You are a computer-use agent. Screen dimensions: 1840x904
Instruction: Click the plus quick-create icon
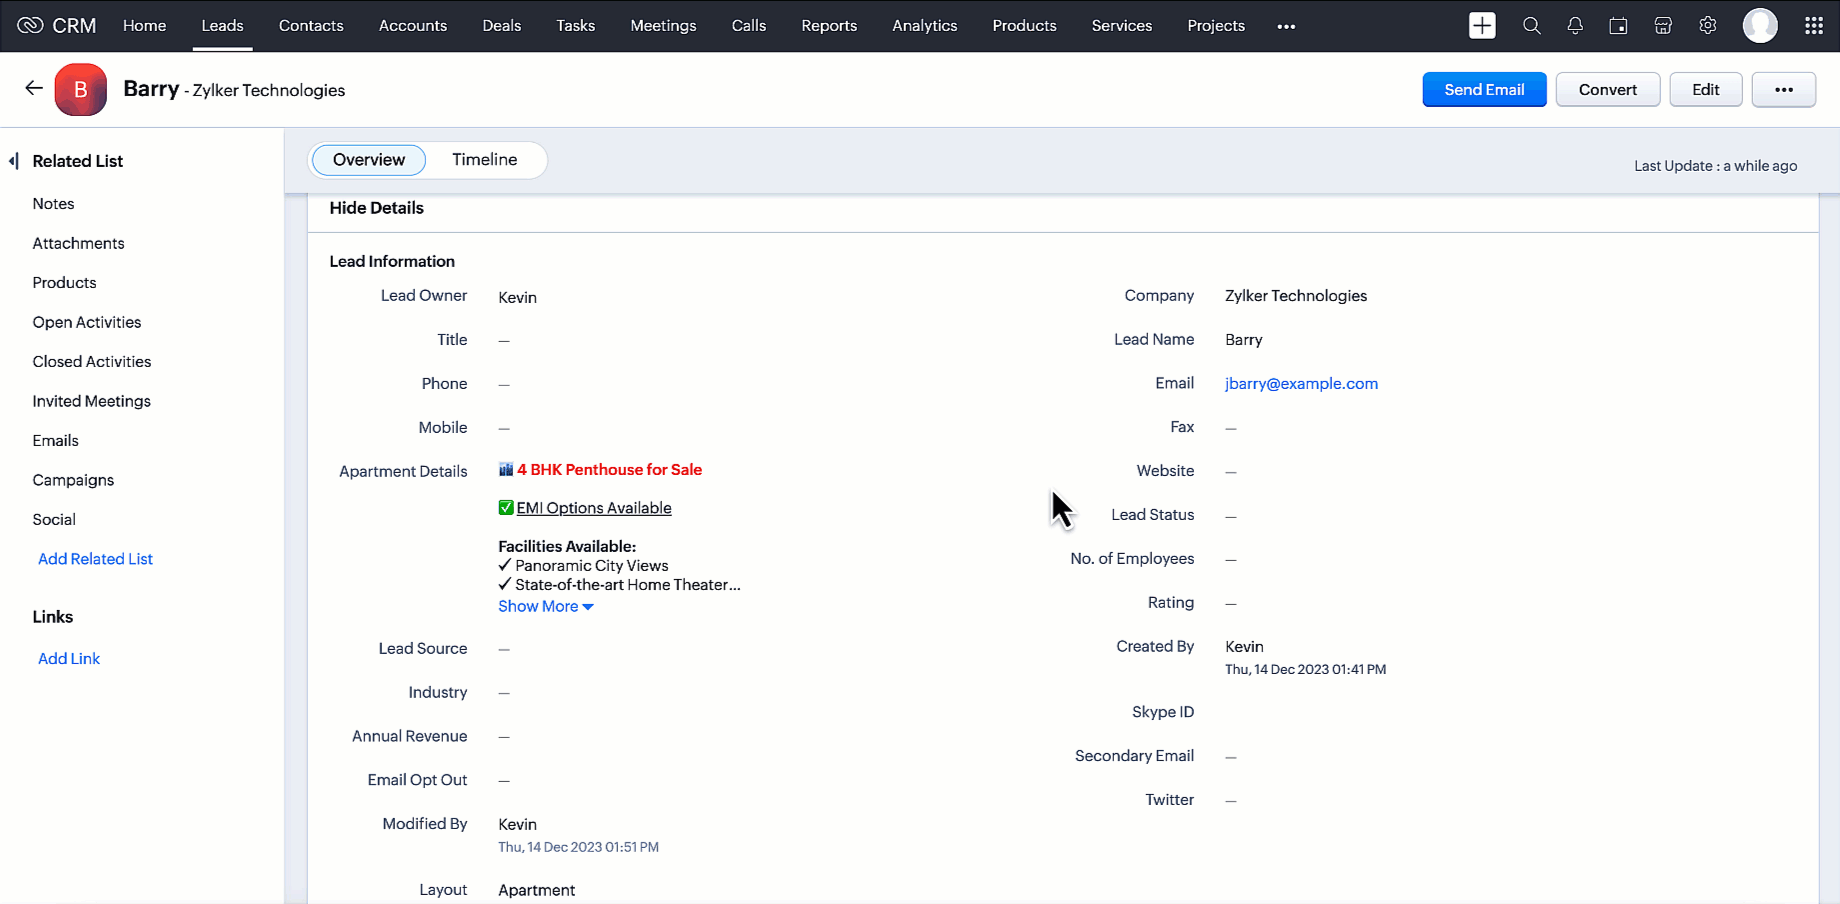1482,26
